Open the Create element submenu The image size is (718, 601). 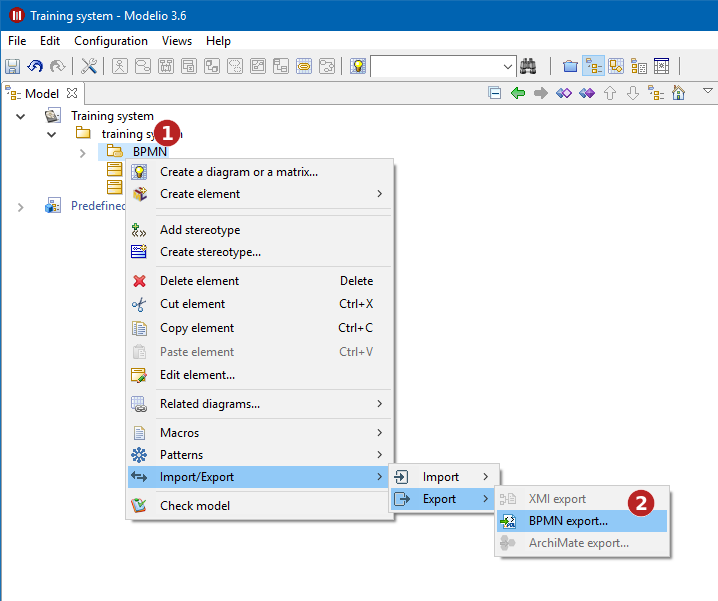260,194
